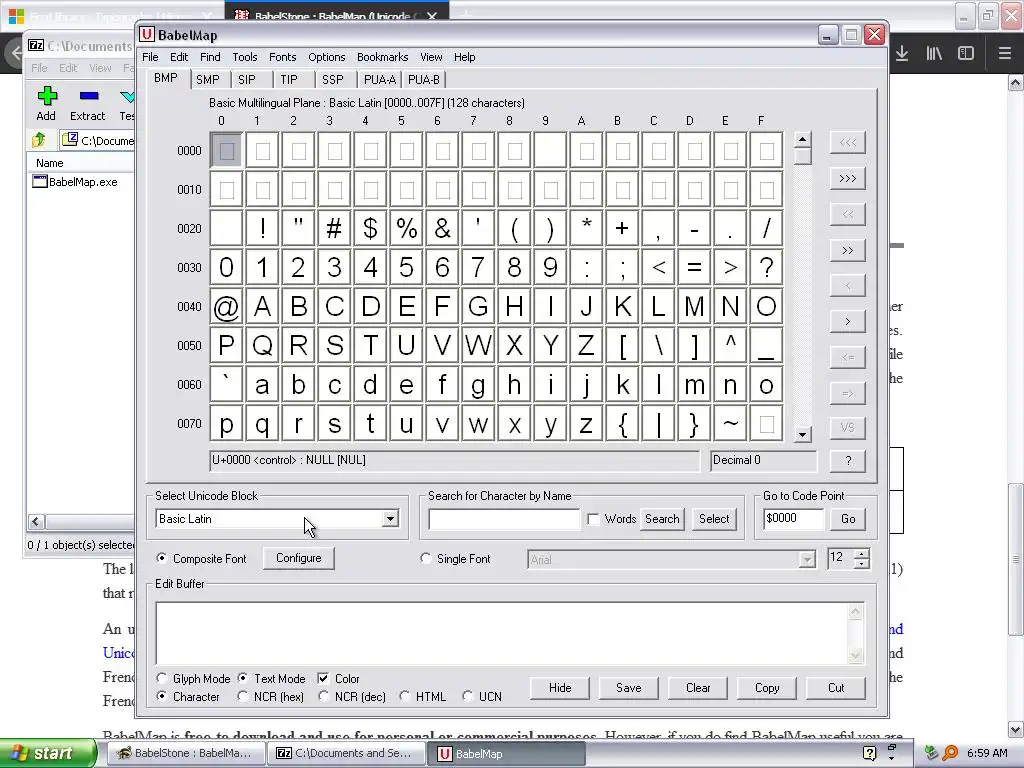
Task: Click the Go button
Action: 848,519
